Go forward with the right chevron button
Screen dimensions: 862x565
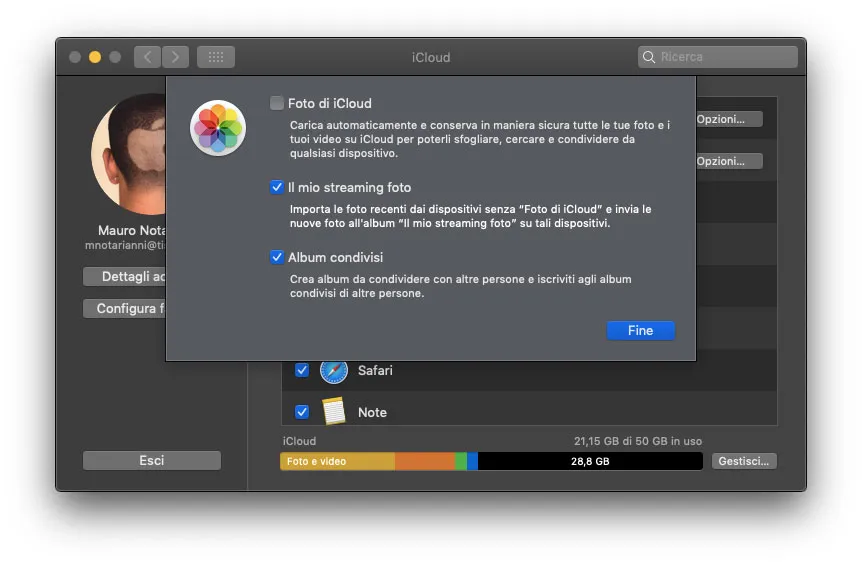point(175,57)
